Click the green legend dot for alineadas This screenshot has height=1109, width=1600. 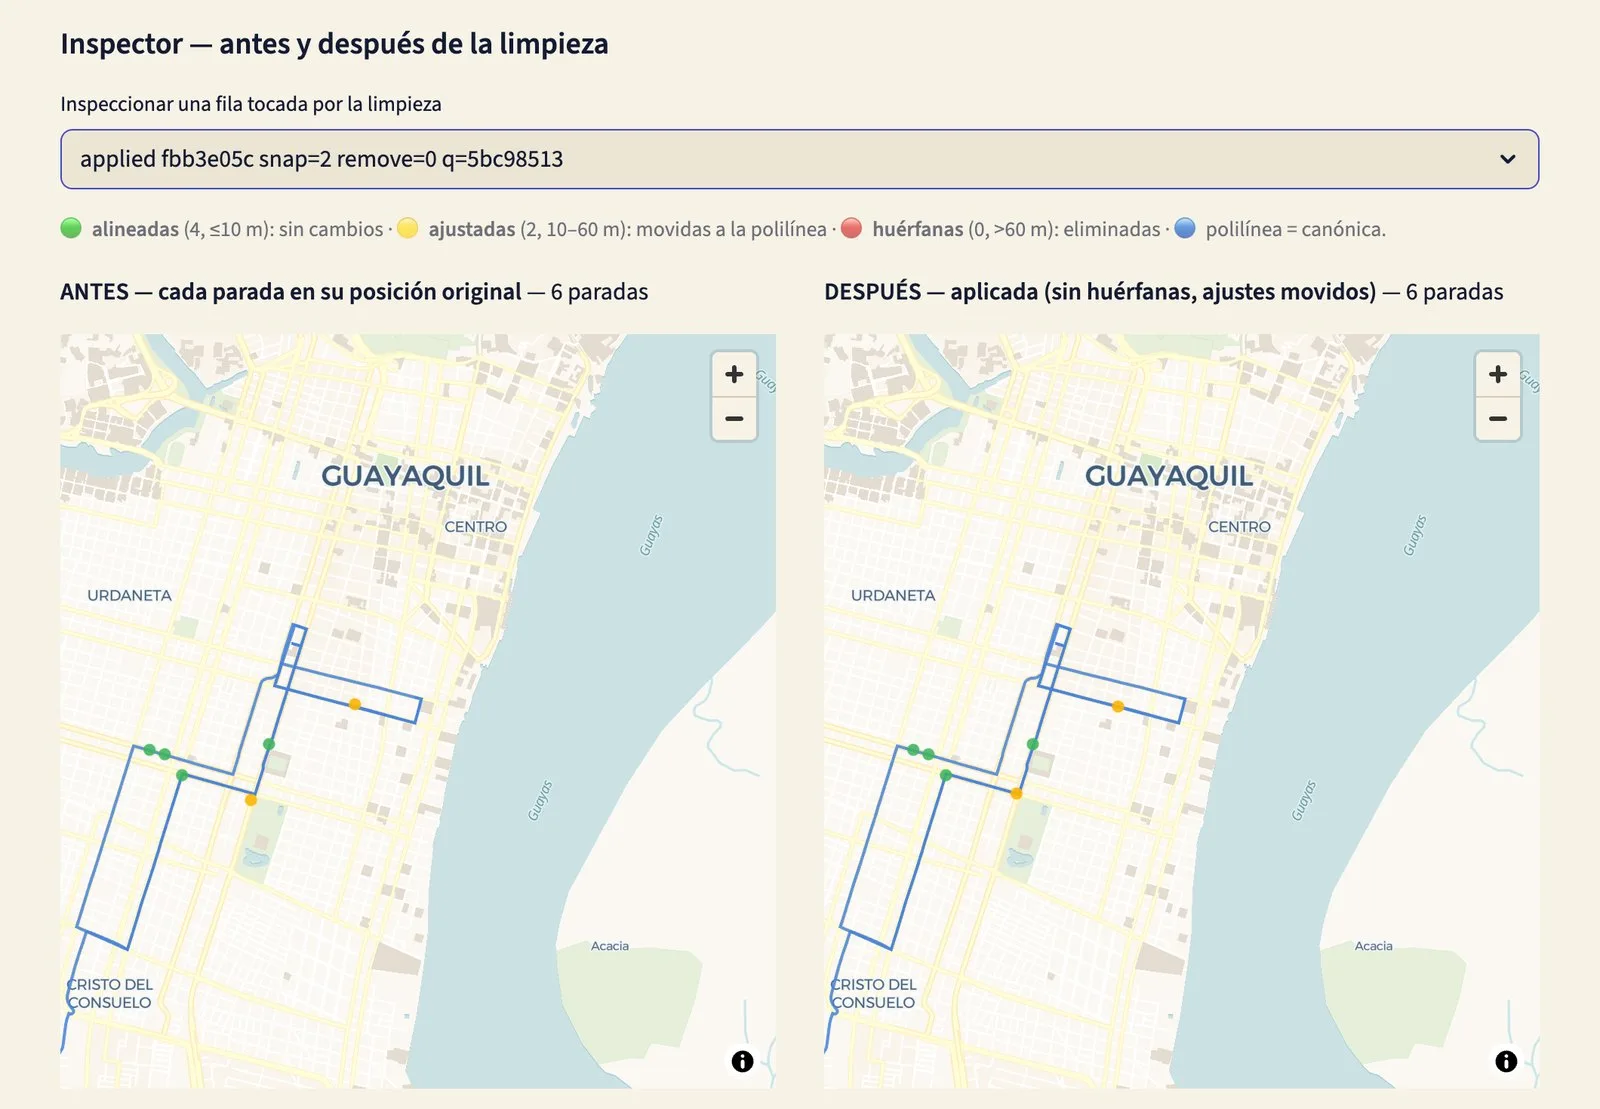[x=71, y=228]
